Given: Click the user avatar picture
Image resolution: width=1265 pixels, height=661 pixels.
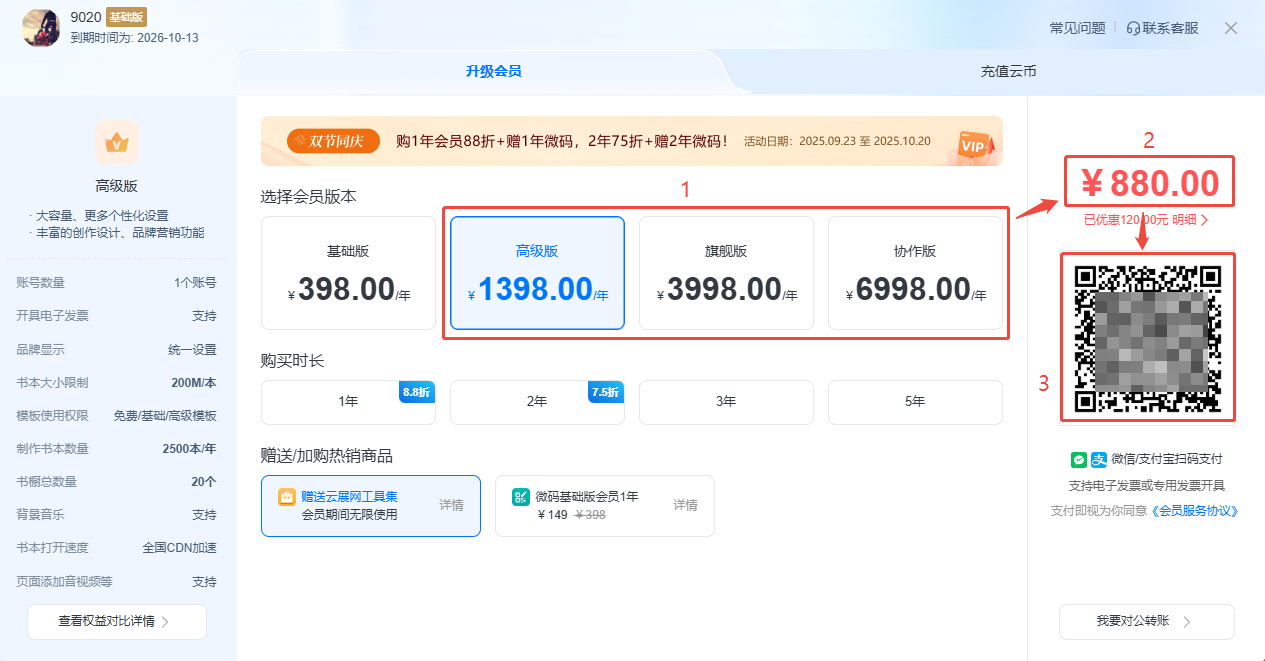Looking at the screenshot, I should (x=41, y=28).
